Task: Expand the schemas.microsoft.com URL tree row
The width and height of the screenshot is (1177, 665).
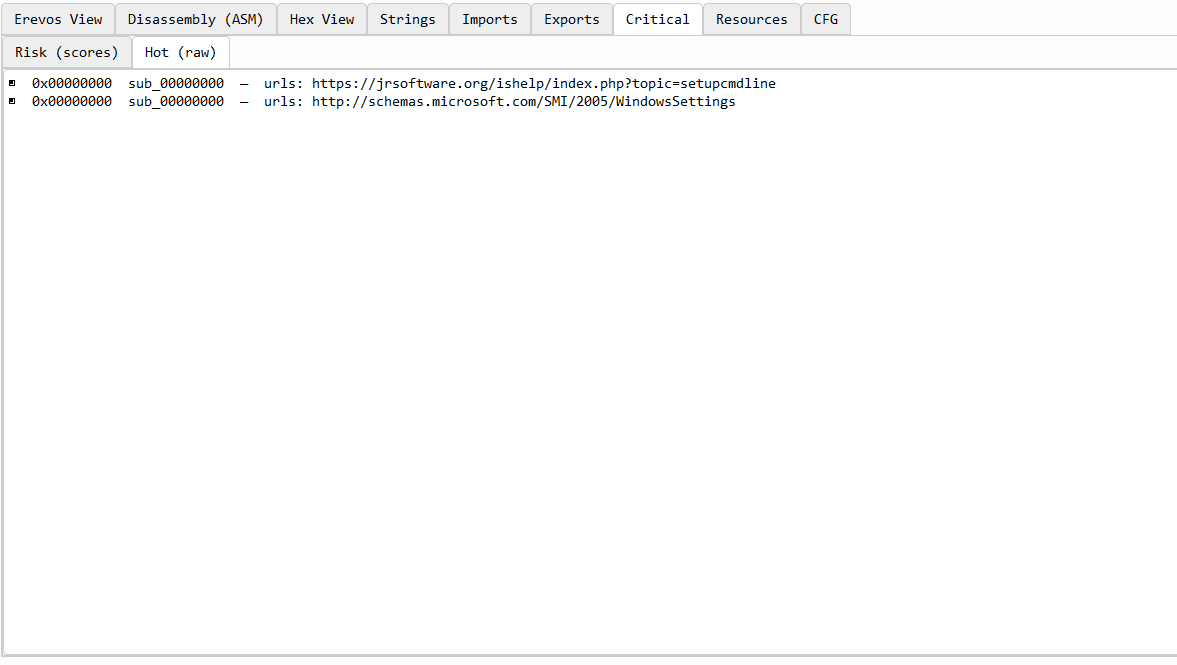Action: click(x=12, y=101)
